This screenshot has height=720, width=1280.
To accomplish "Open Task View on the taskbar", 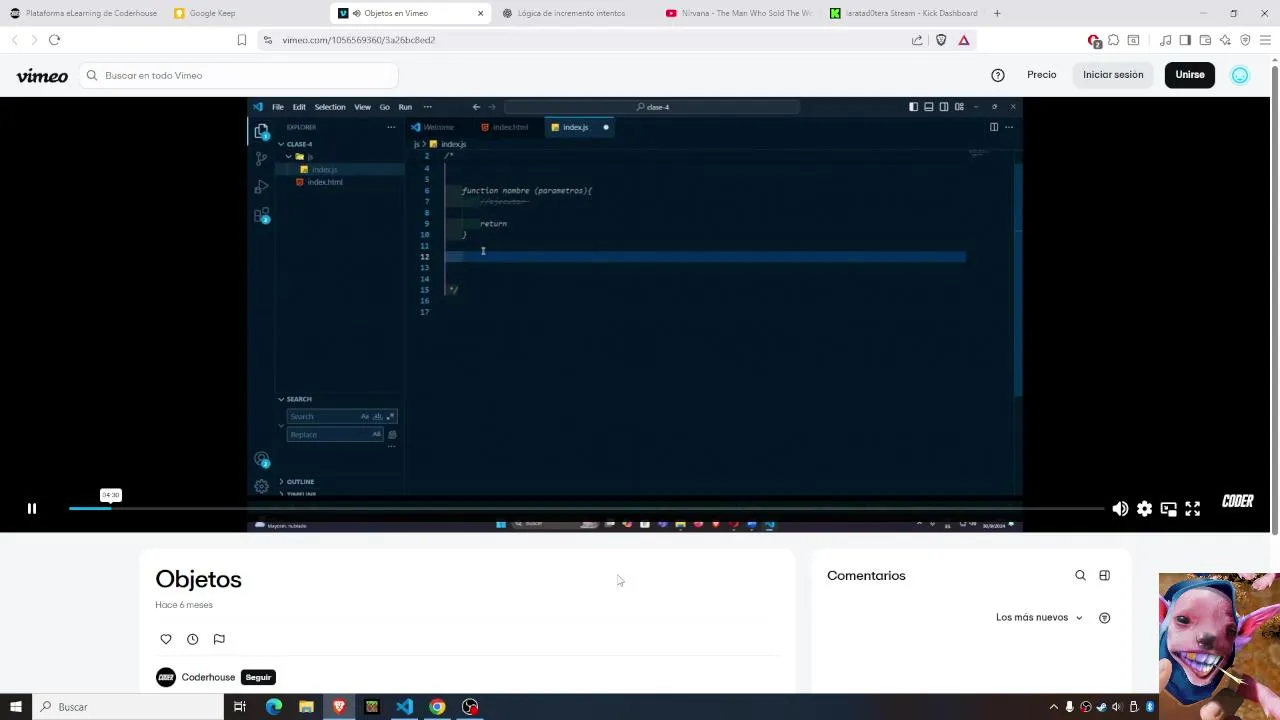I will pyautogui.click(x=240, y=707).
